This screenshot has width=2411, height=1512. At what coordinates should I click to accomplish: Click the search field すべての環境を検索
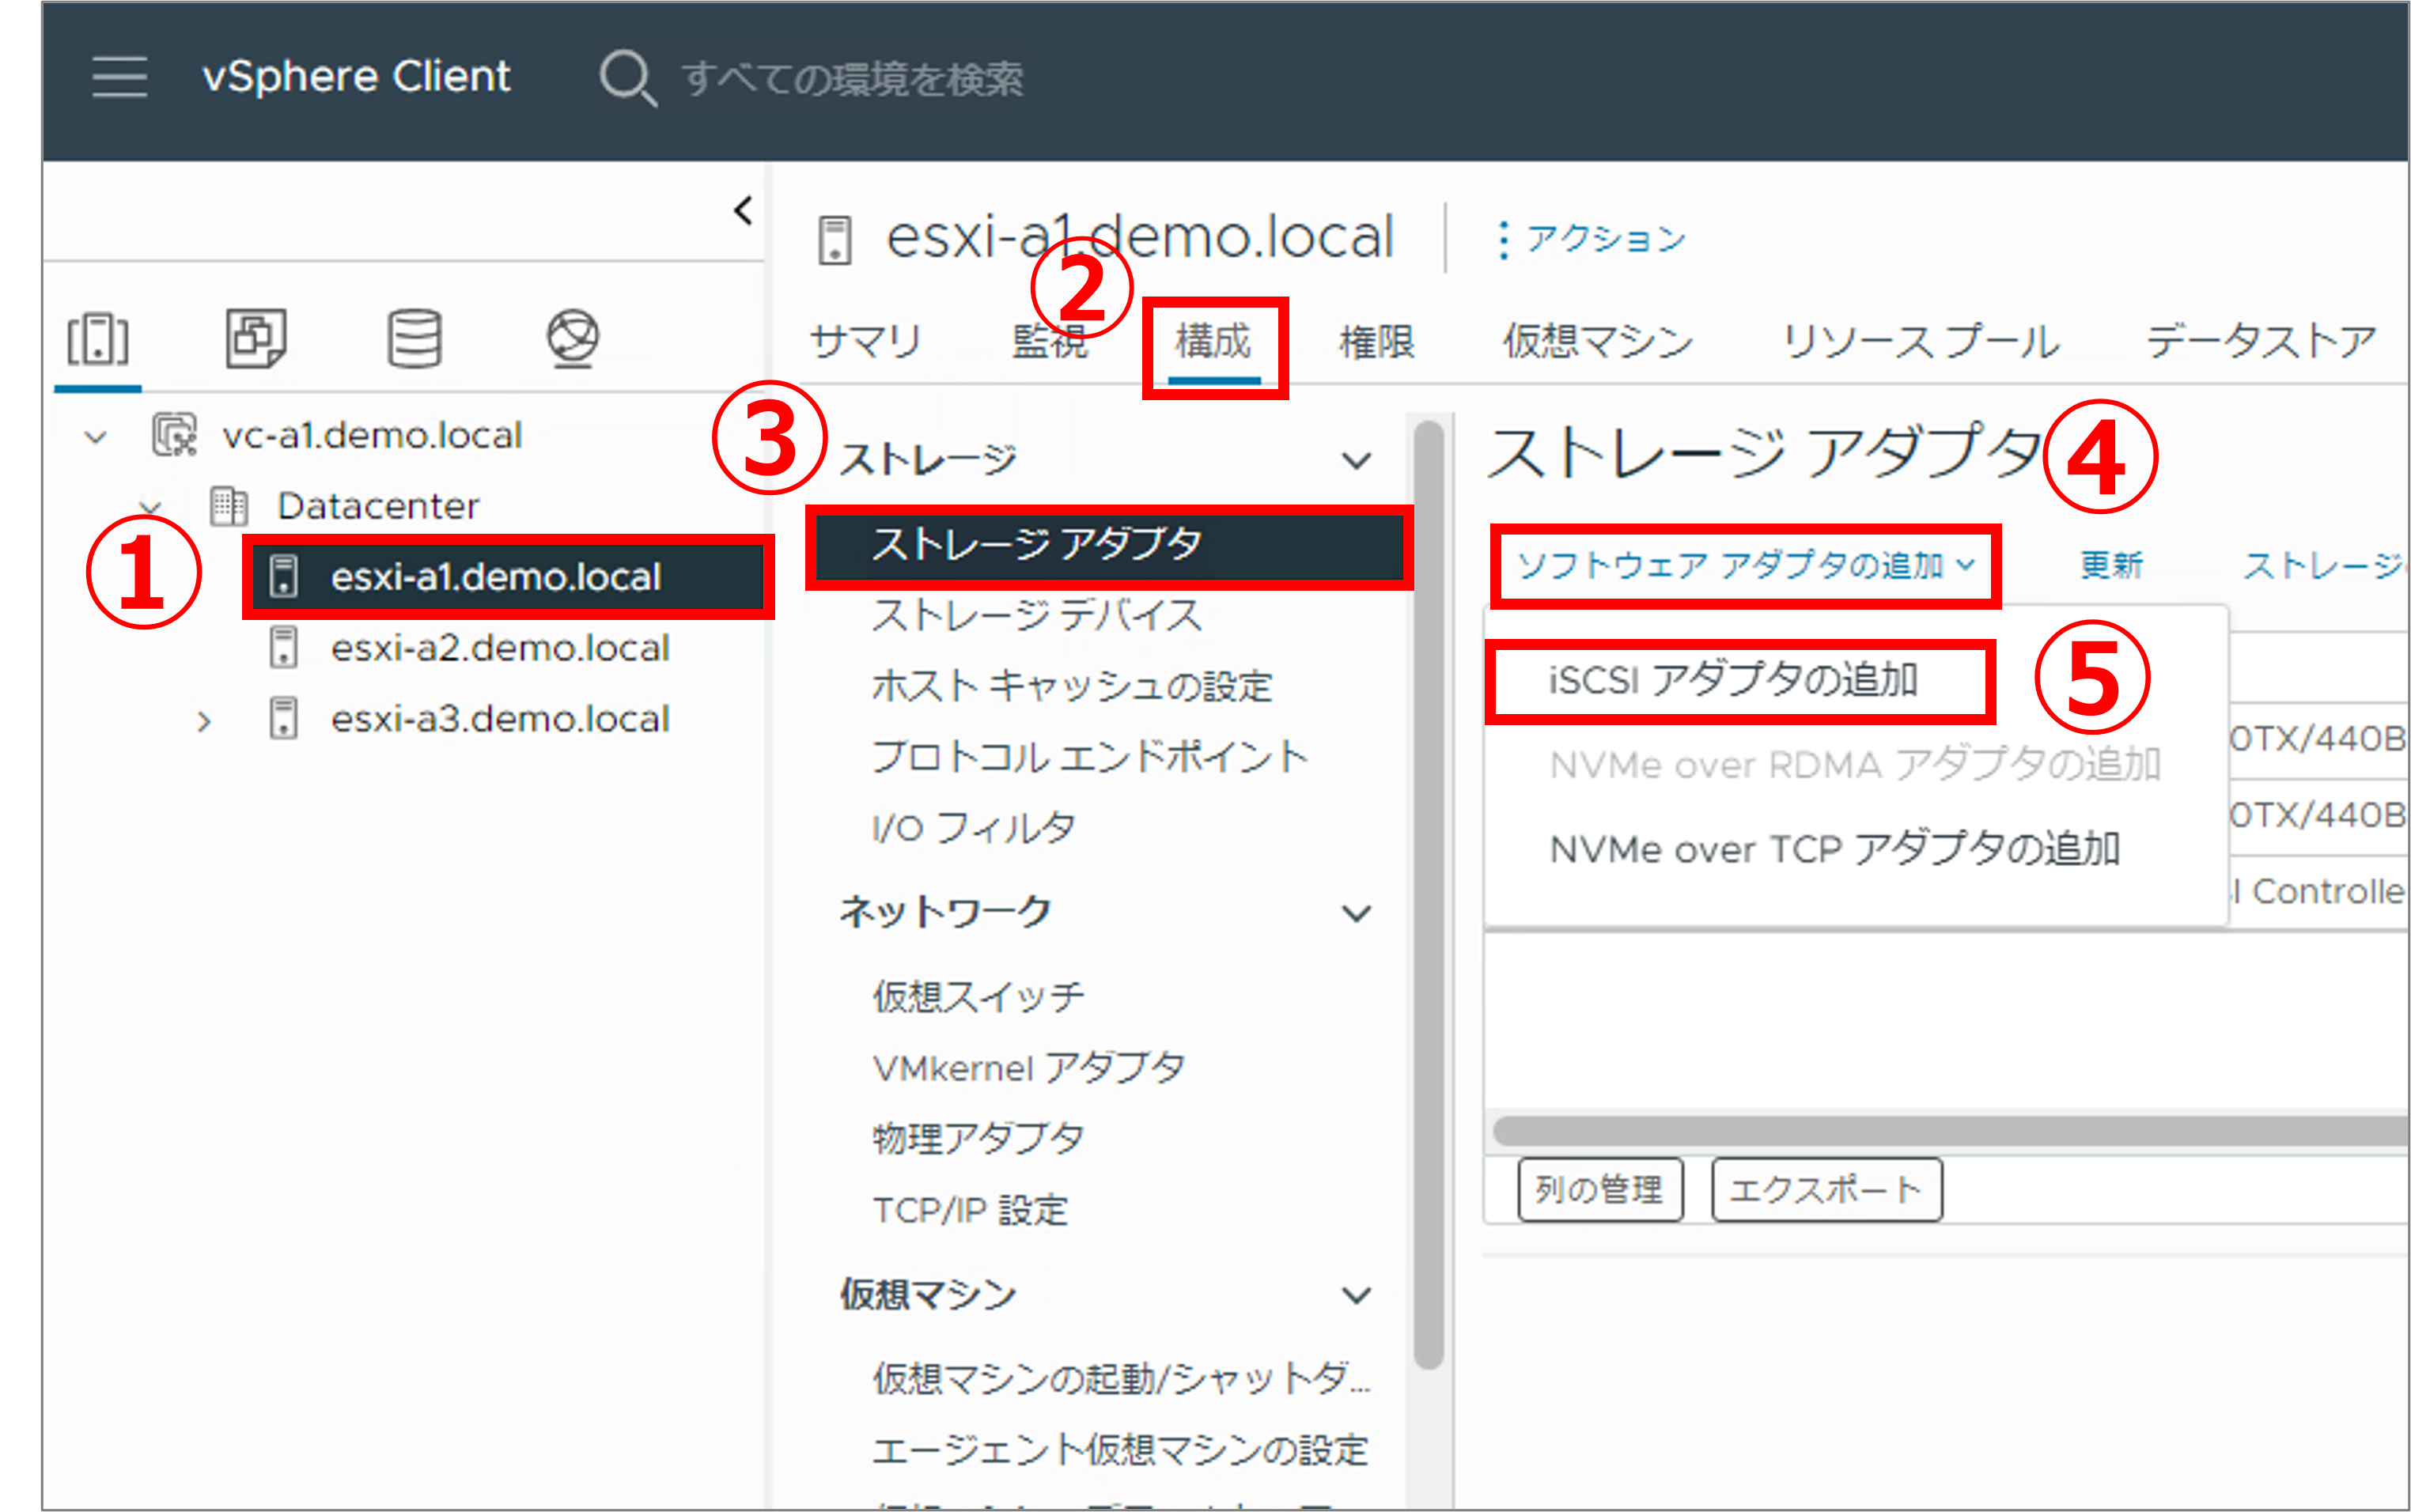[853, 78]
